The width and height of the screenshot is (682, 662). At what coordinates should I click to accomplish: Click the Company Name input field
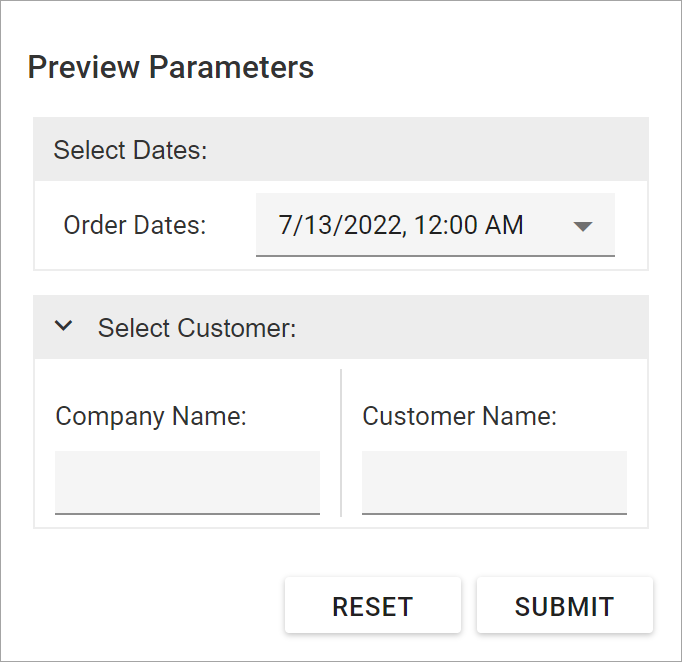(x=187, y=482)
